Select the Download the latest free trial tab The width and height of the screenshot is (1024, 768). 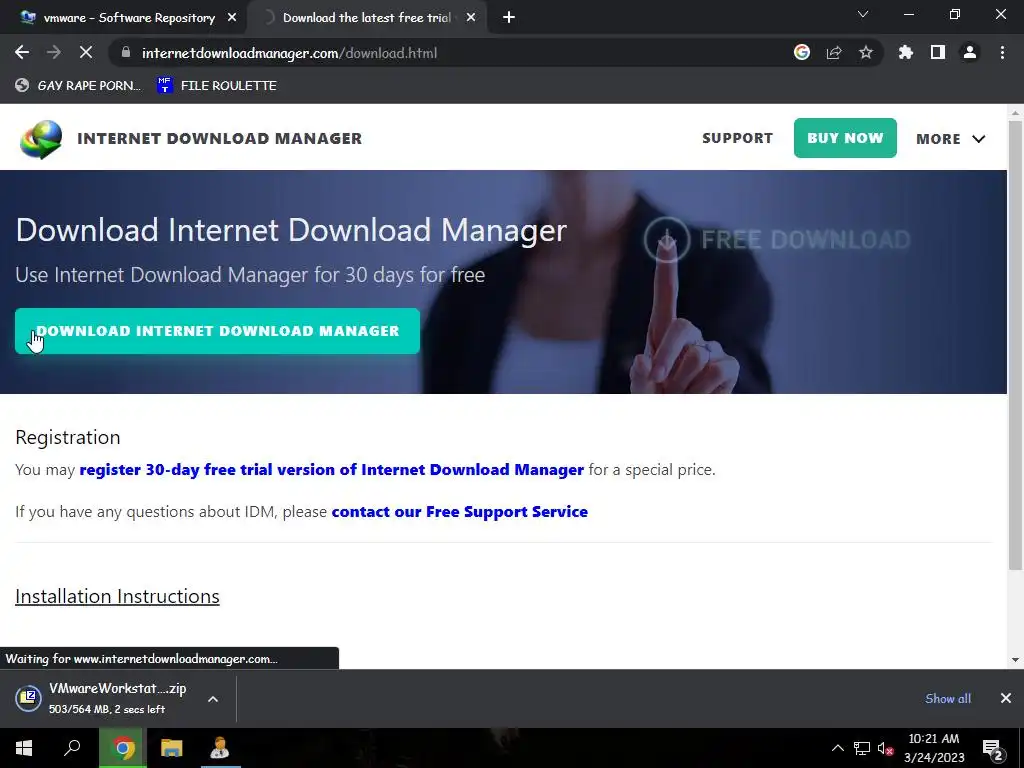[x=366, y=18]
